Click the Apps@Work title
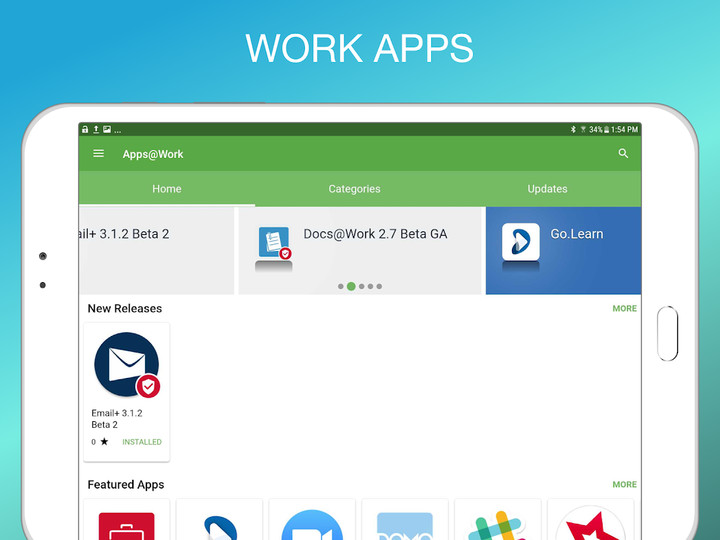Viewport: 720px width, 540px height. click(x=153, y=154)
